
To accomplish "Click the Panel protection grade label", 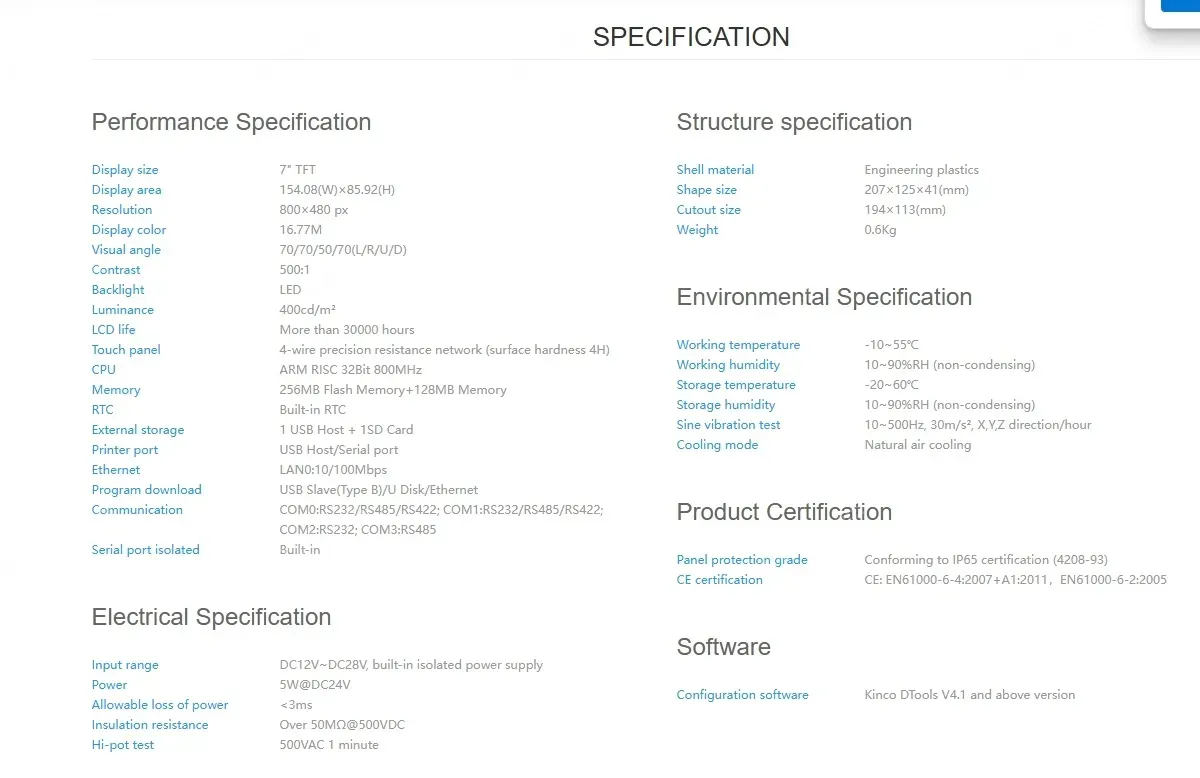I will click(x=742, y=560).
